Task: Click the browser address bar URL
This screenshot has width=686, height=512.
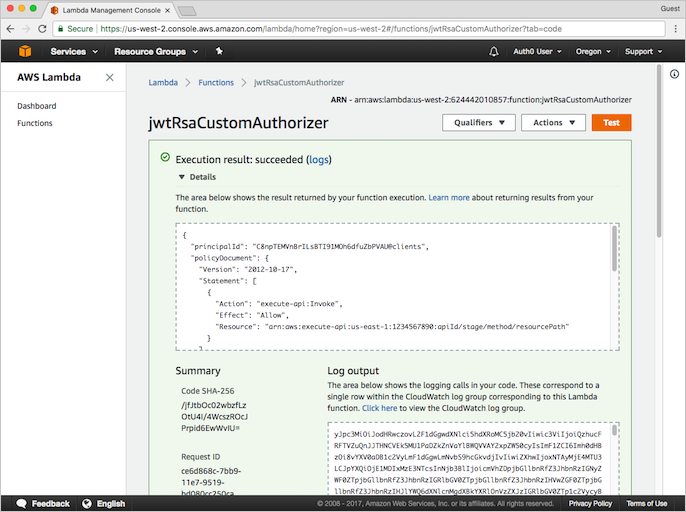Action: pos(331,29)
